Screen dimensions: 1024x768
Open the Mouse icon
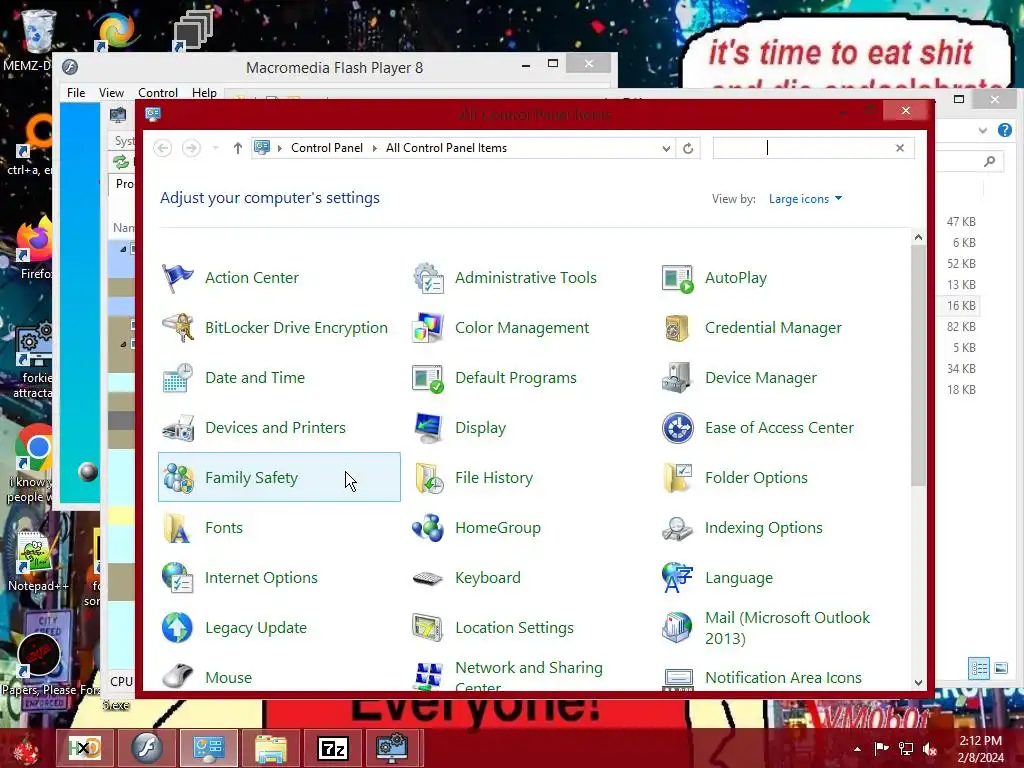point(178,677)
